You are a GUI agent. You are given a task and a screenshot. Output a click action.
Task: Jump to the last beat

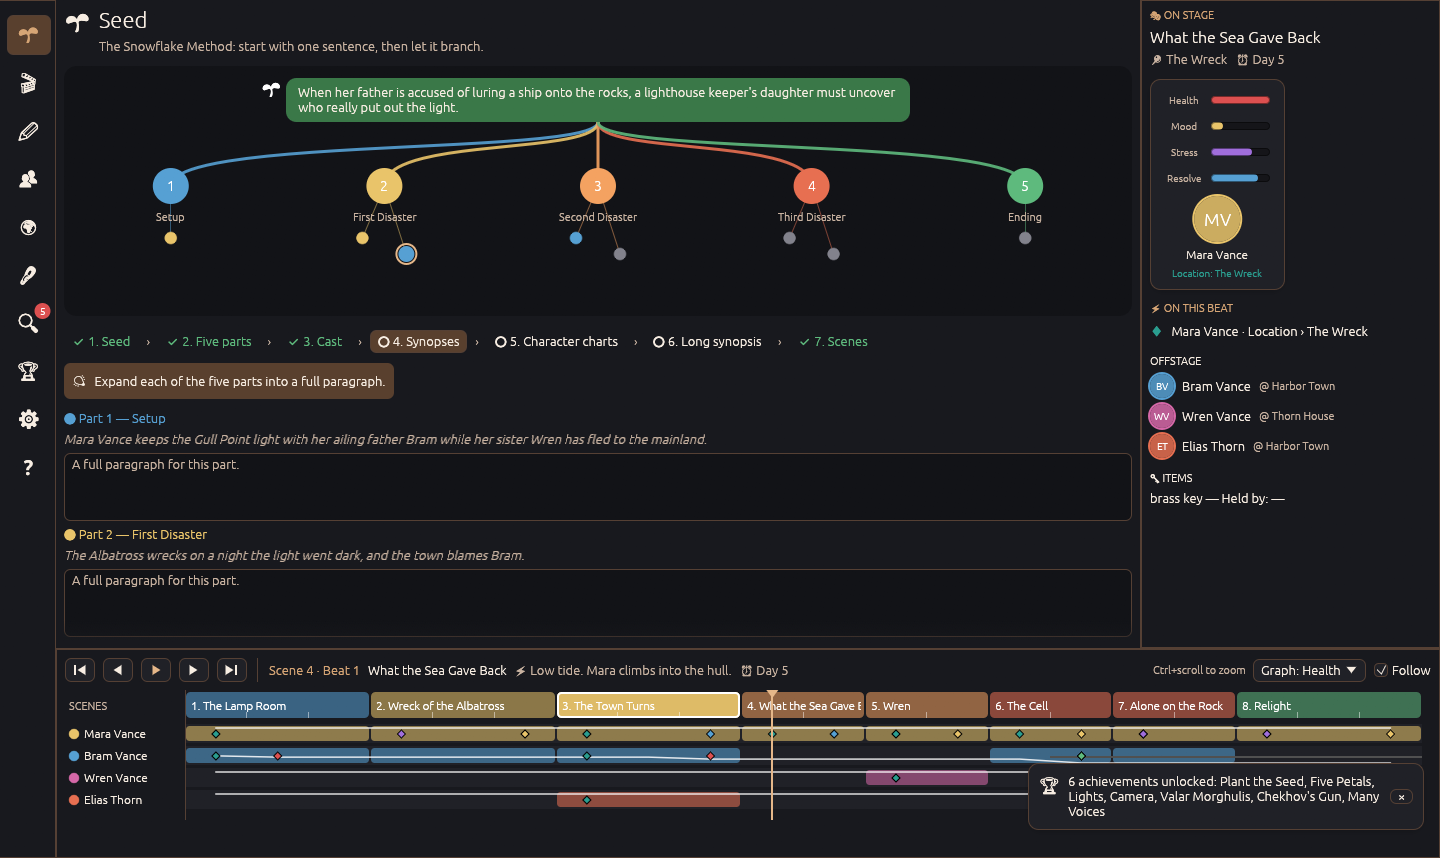[232, 670]
